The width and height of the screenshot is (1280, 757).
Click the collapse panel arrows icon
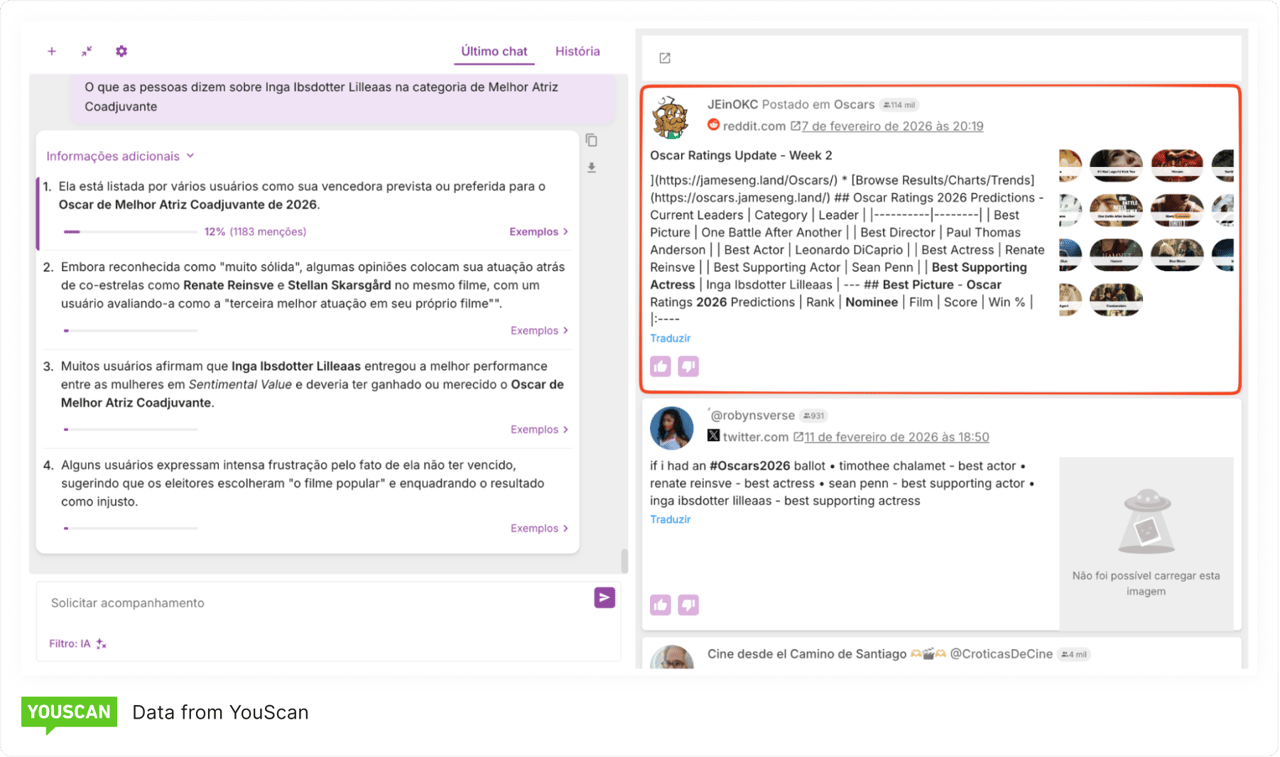click(x=87, y=51)
